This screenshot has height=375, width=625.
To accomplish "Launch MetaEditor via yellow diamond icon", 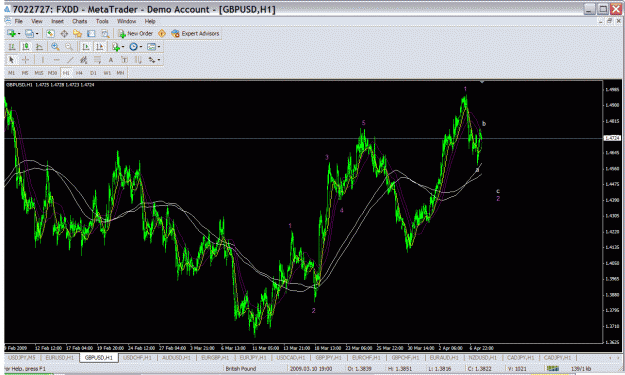I will [x=162, y=33].
